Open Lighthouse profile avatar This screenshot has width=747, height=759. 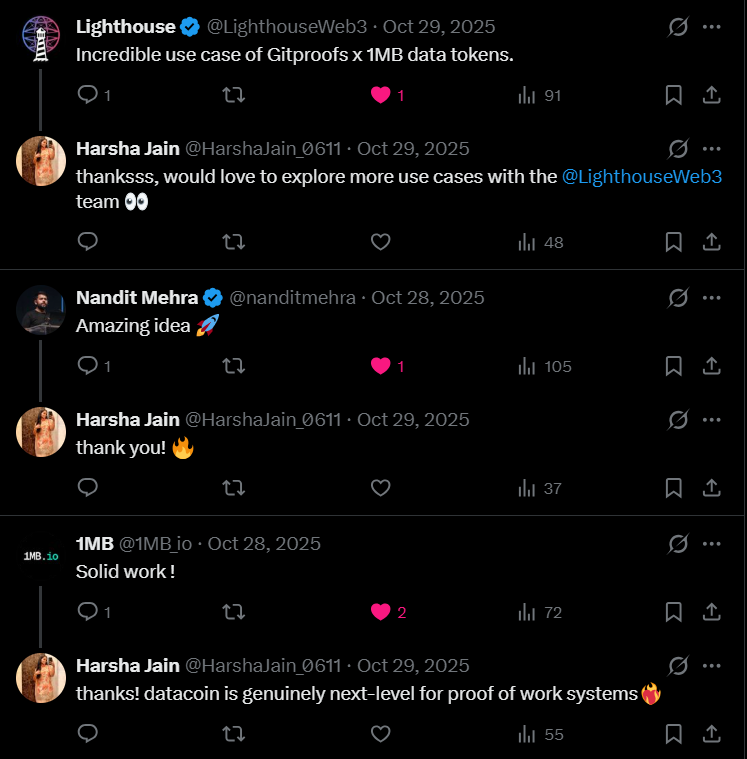coord(41,39)
